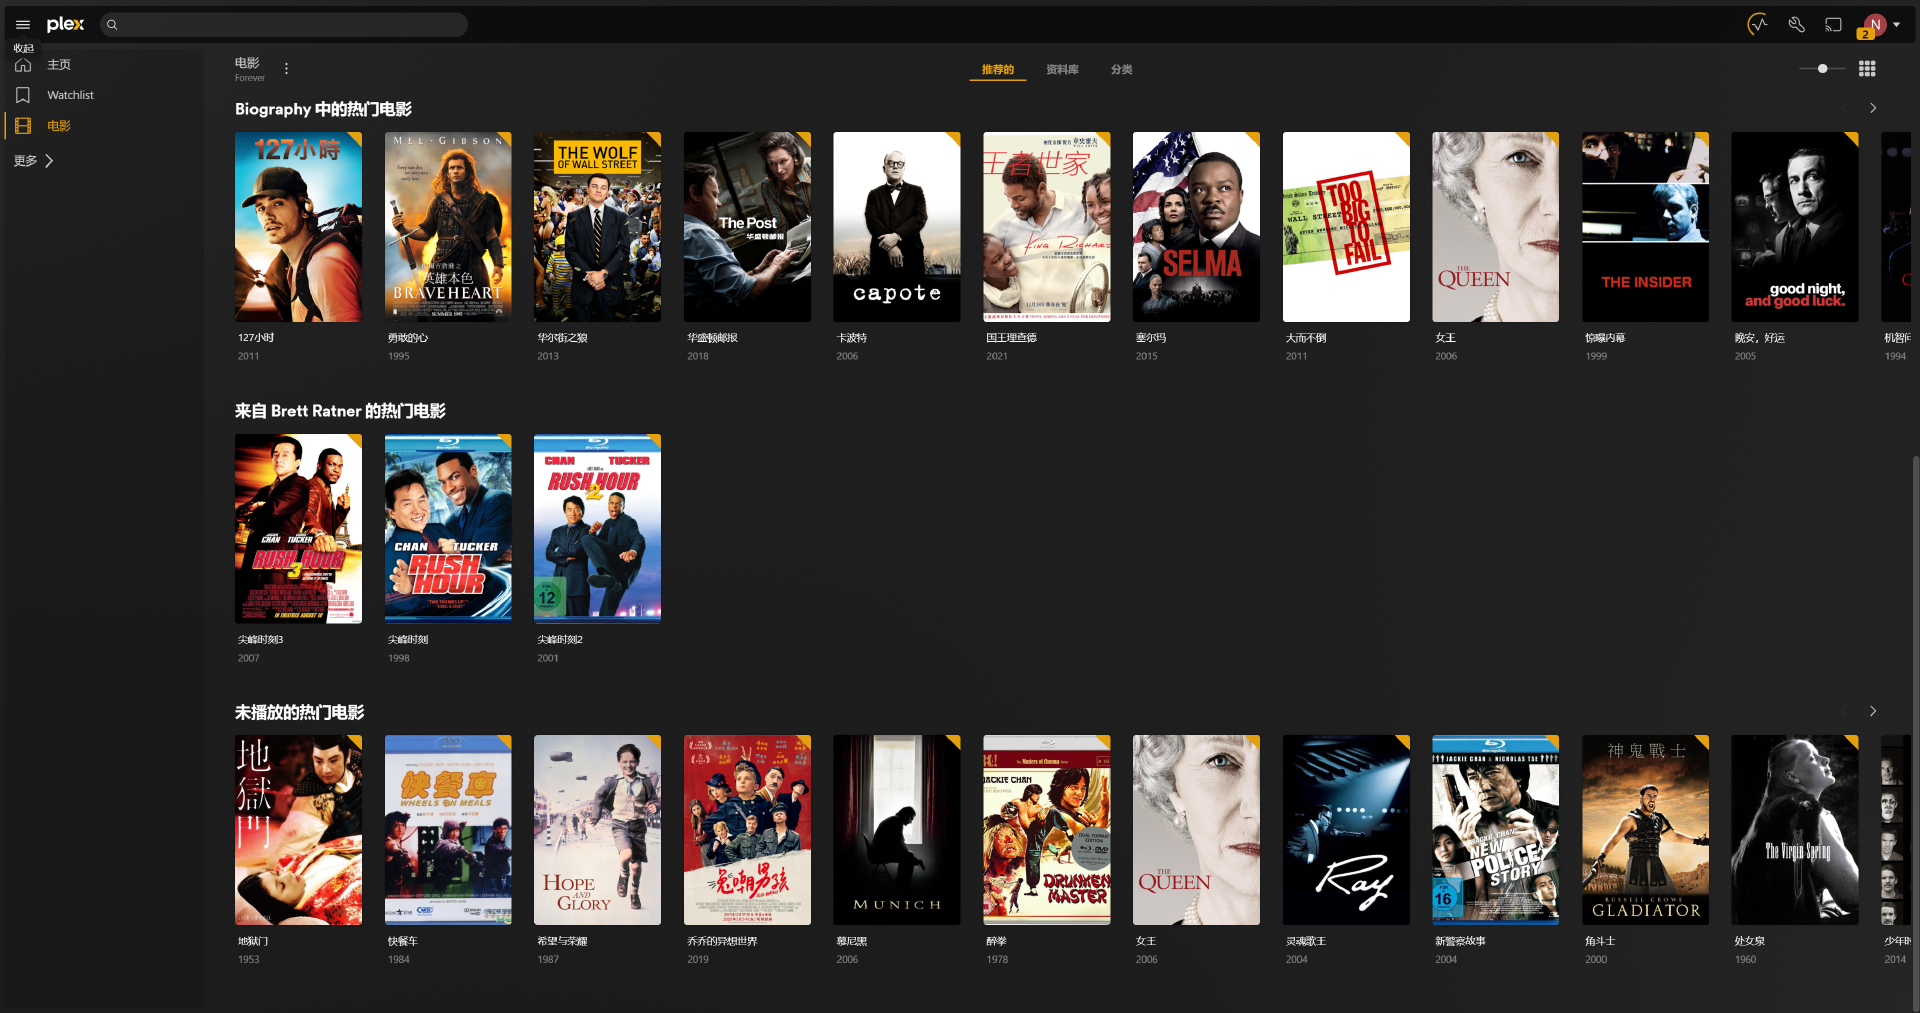Open the 尖峰时刻2 movie title link
1920x1013 pixels.
click(560, 639)
